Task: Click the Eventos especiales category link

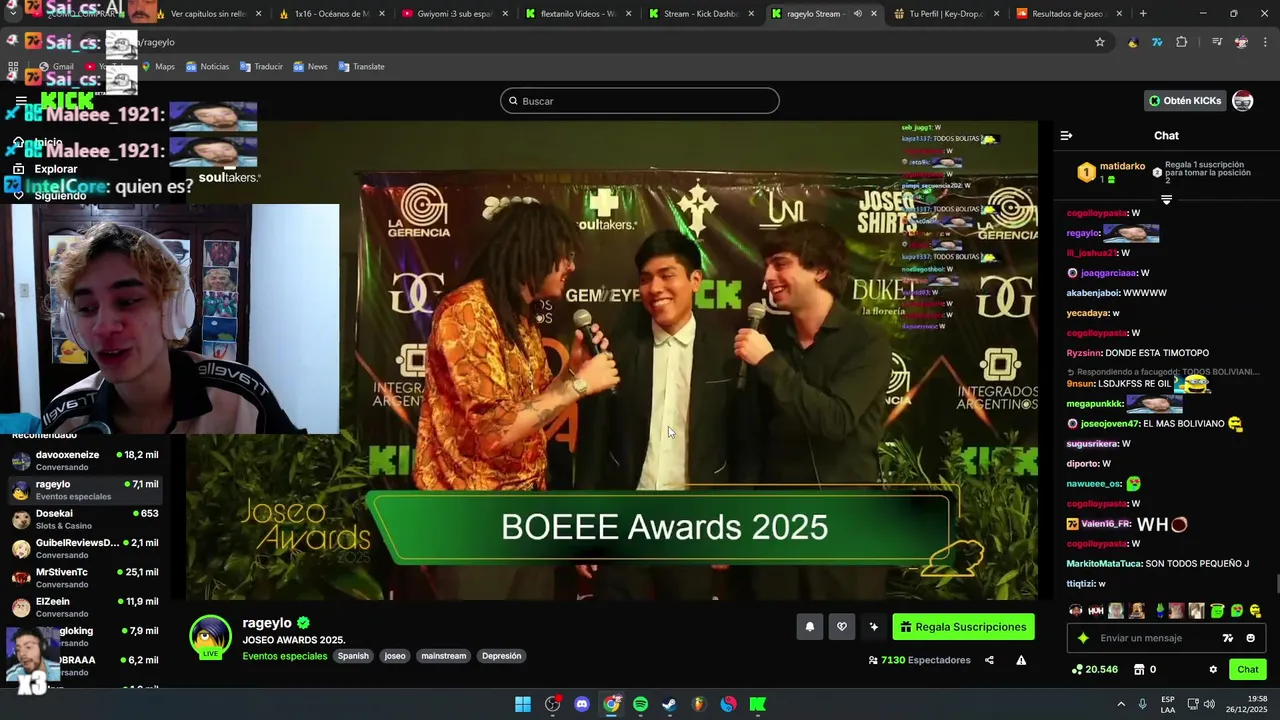Action: point(285,656)
